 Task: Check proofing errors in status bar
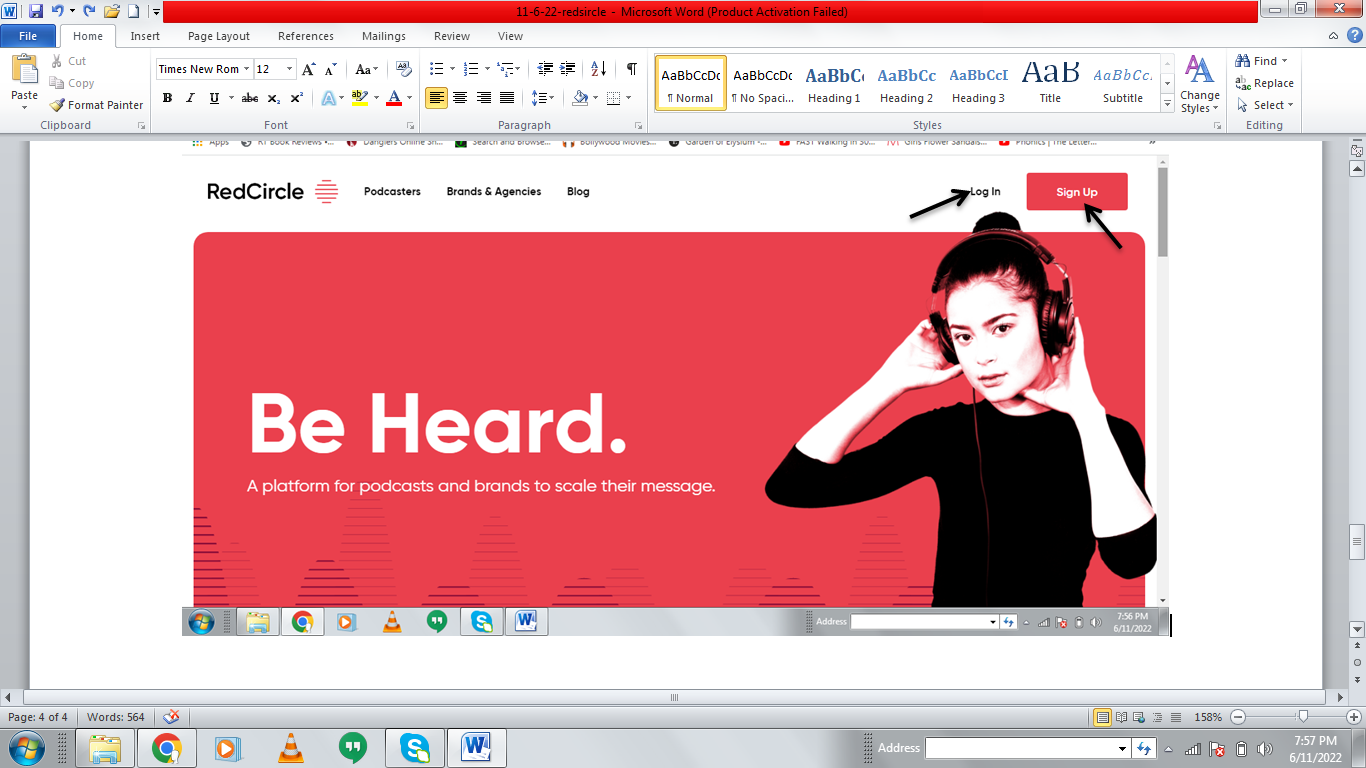click(x=171, y=717)
